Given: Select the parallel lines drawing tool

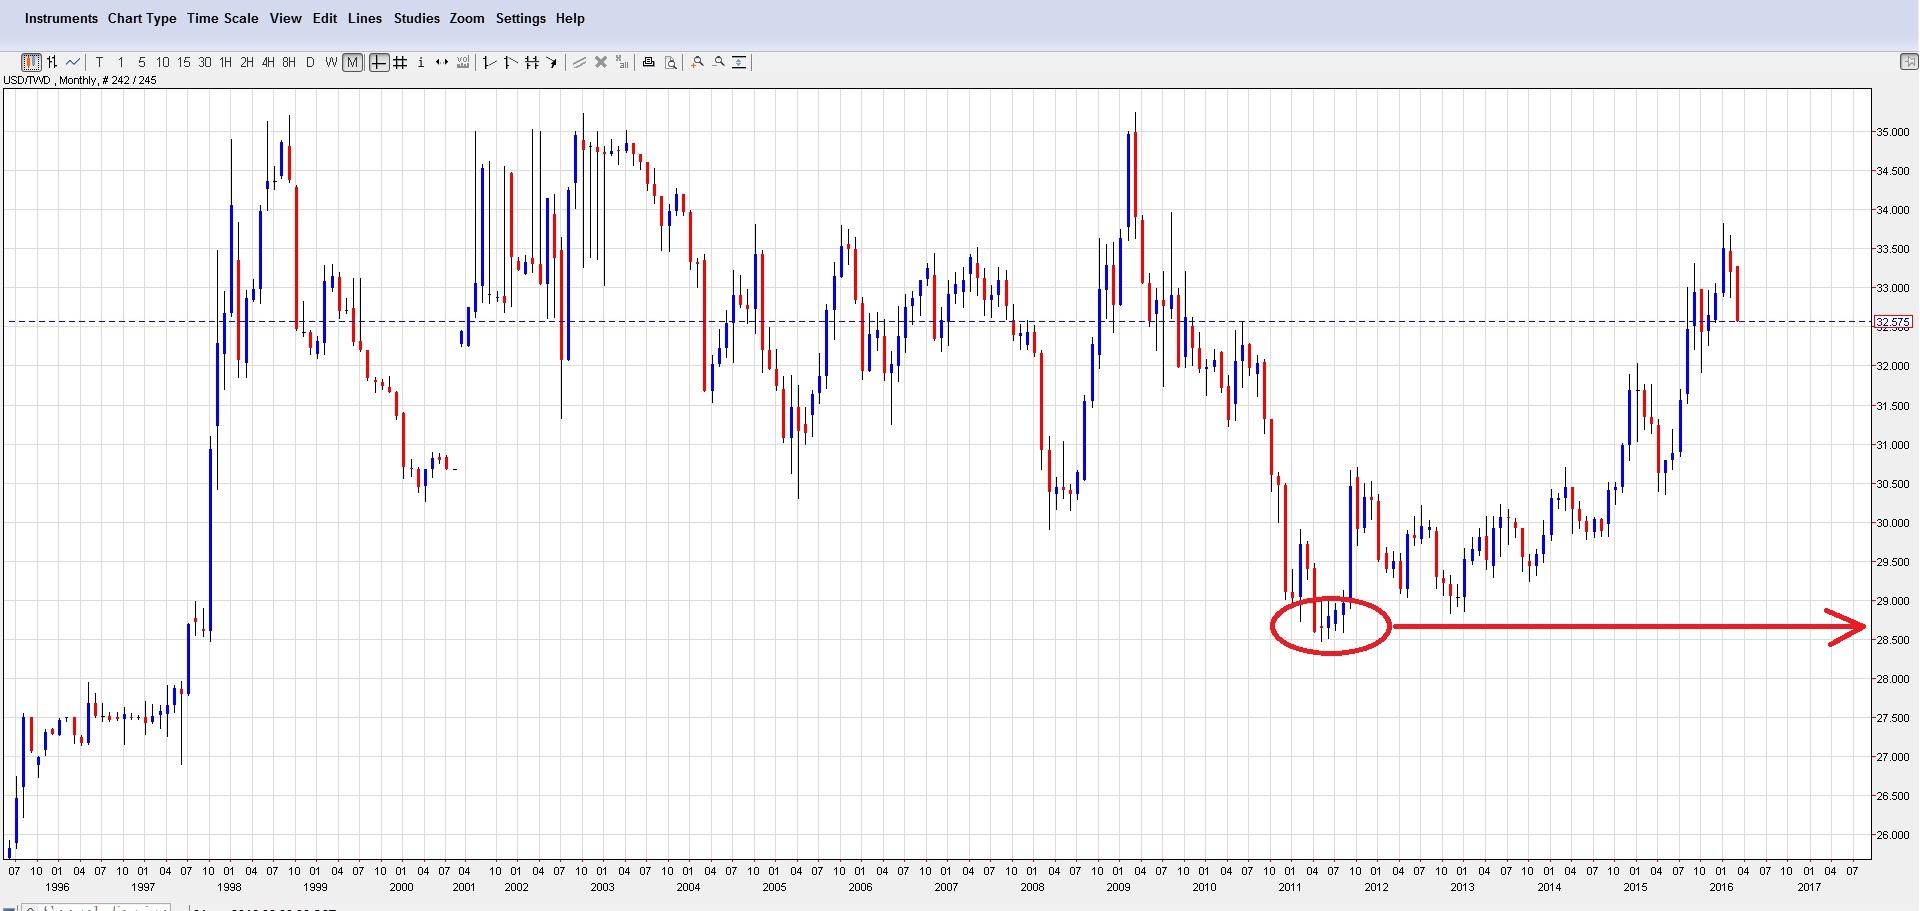Looking at the screenshot, I should [x=532, y=62].
